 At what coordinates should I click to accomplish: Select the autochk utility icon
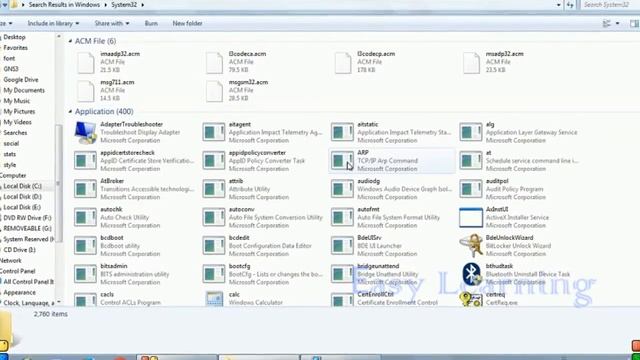85,218
